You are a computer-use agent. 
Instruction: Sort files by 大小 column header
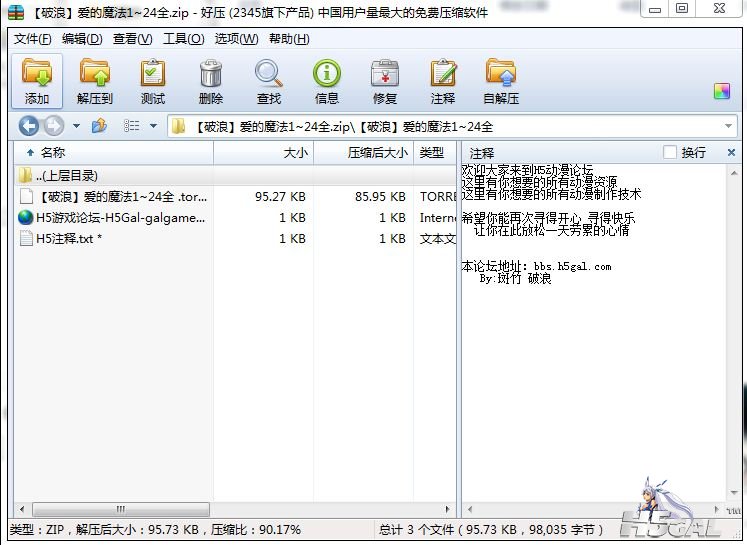pyautogui.click(x=295, y=153)
